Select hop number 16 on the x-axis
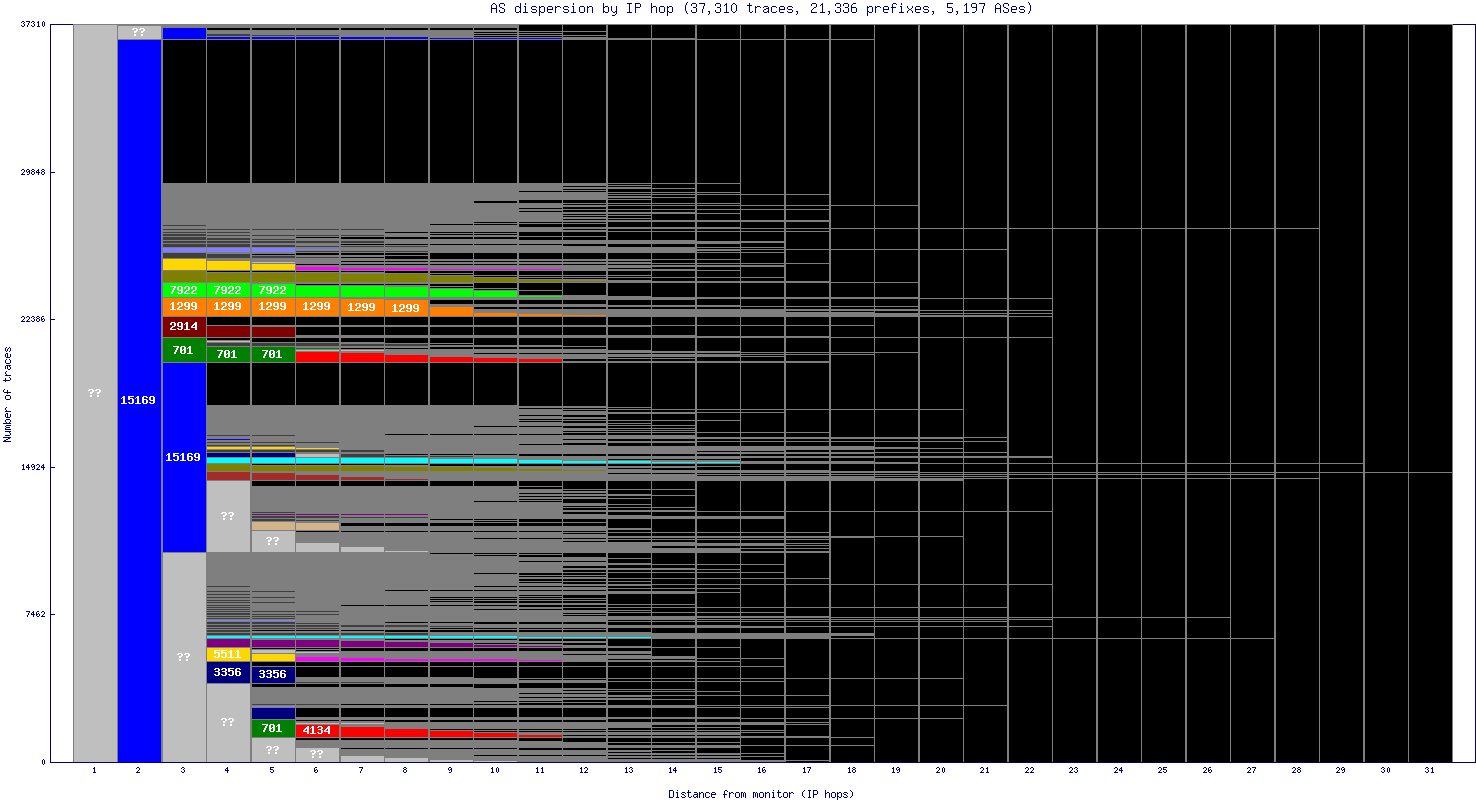This screenshot has height=800, width=1476. click(x=762, y=770)
